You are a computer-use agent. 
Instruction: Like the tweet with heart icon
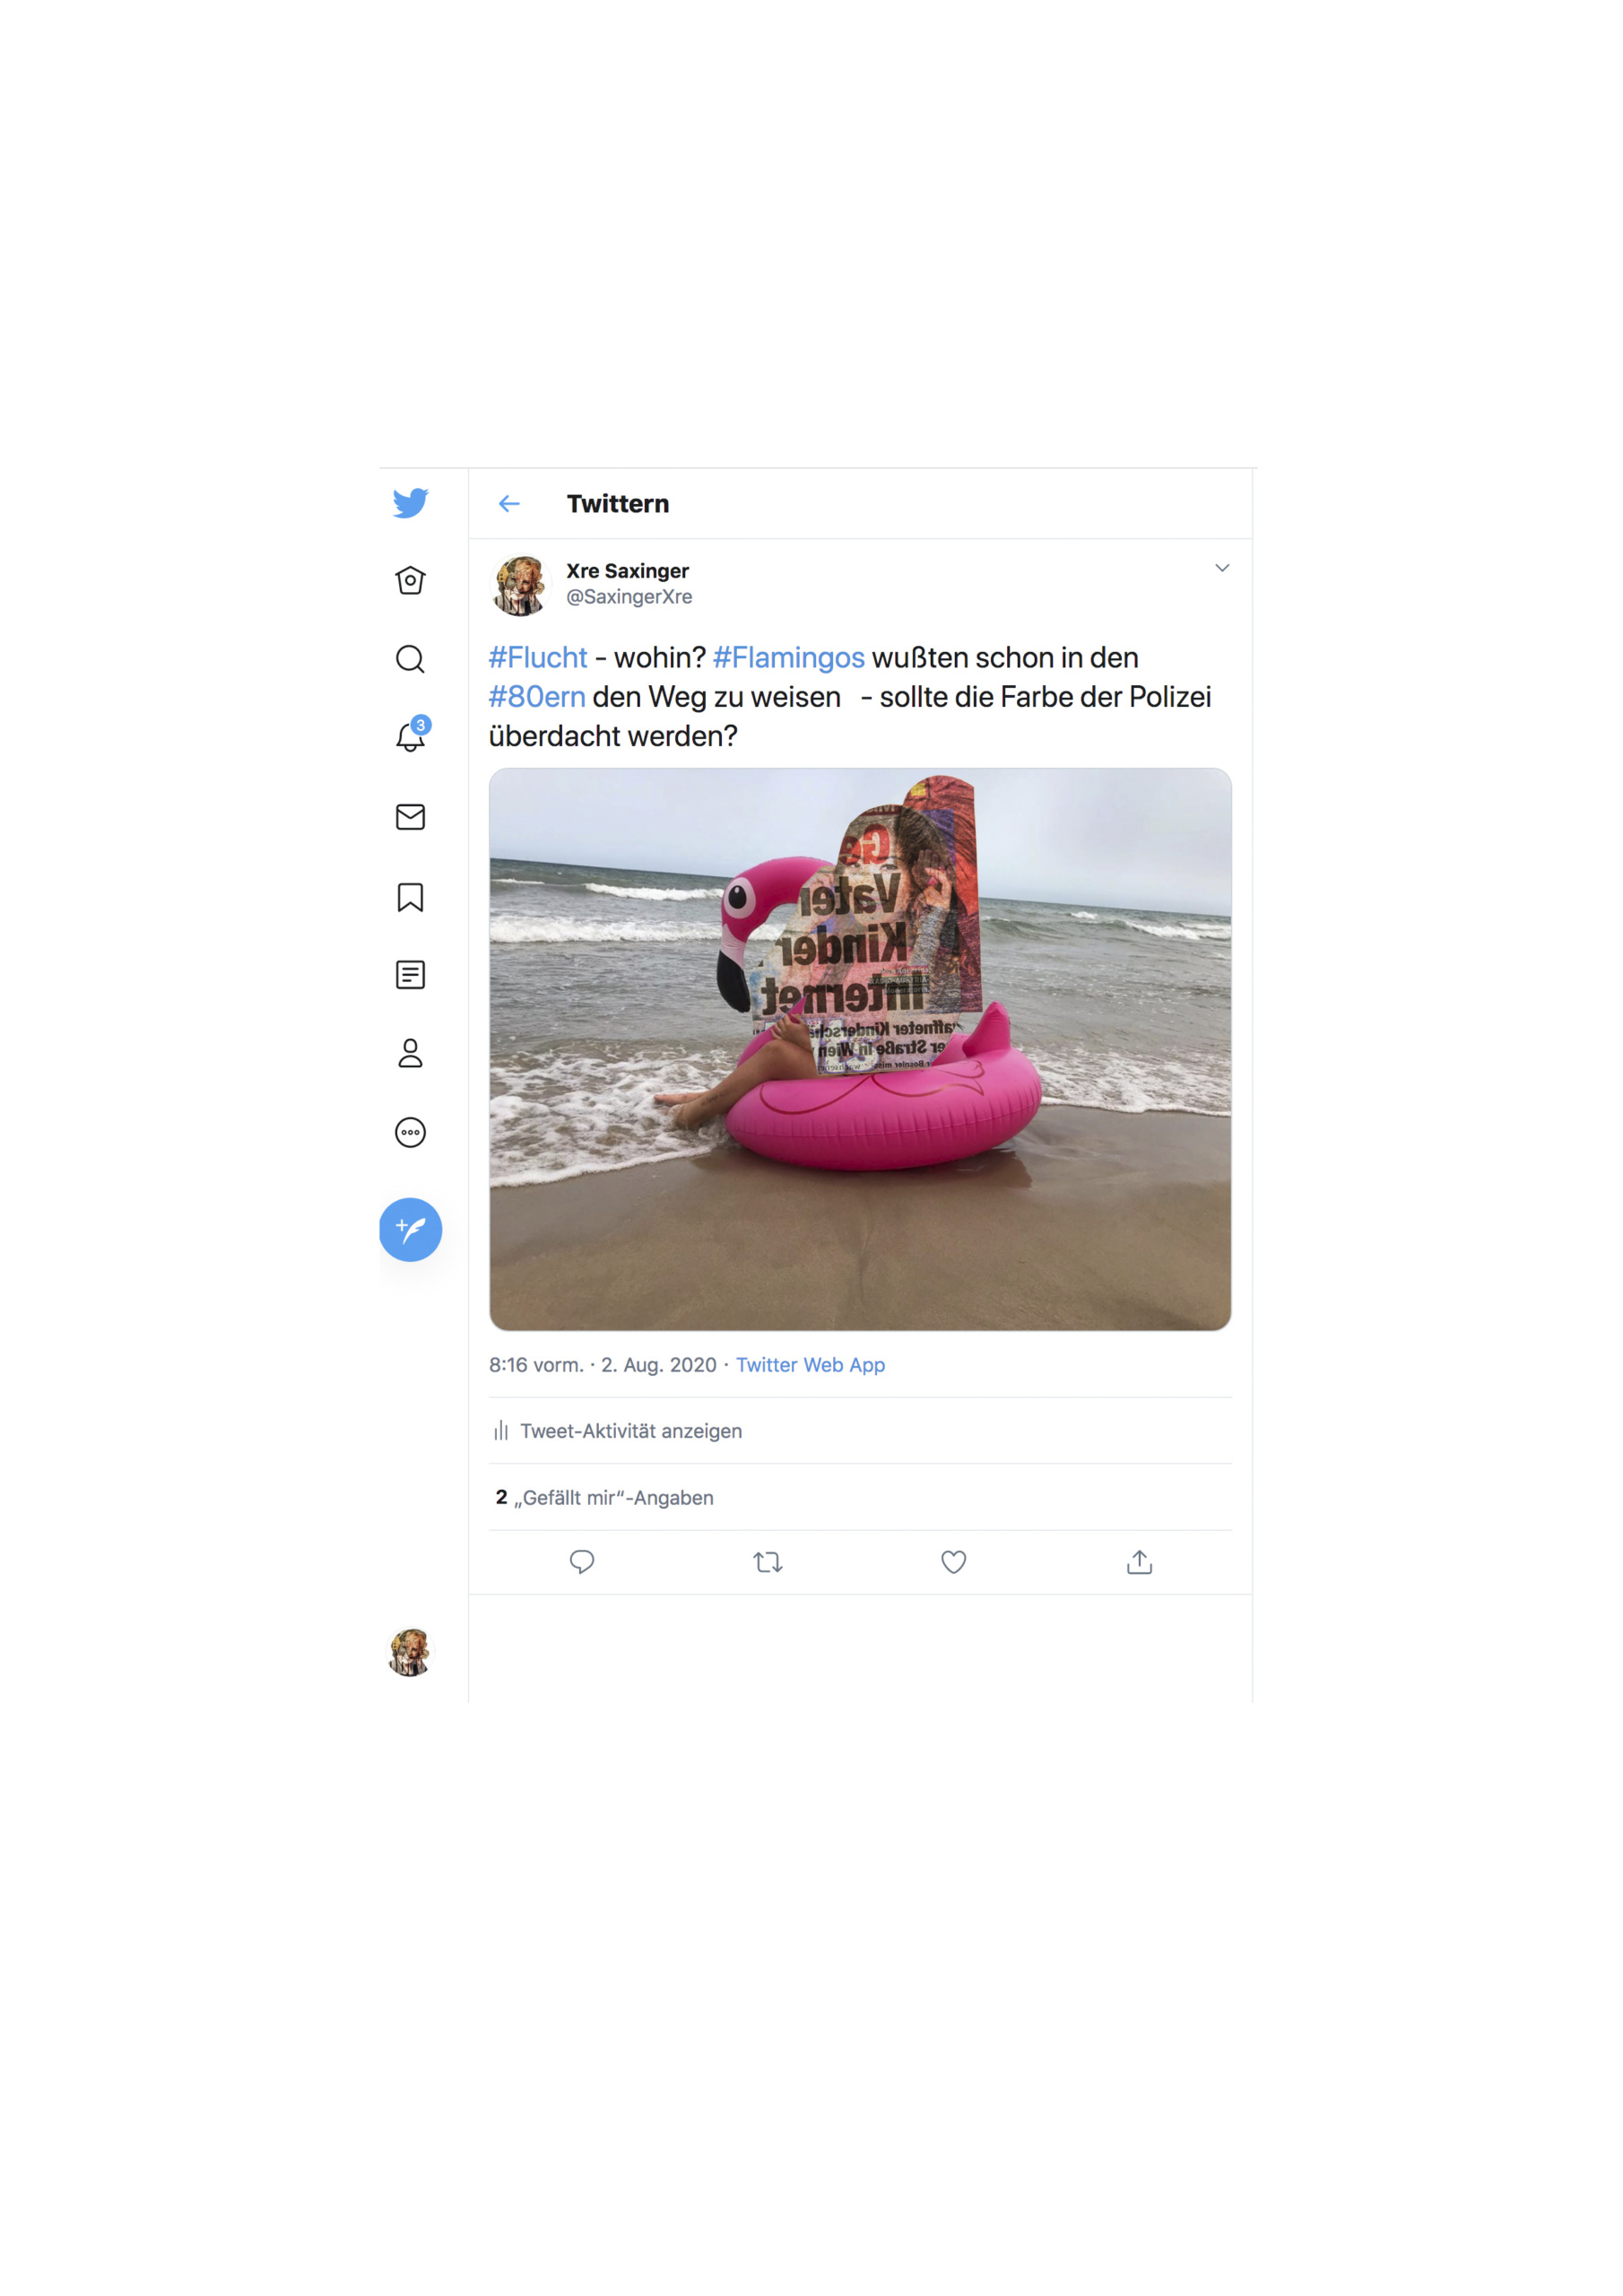(954, 1562)
